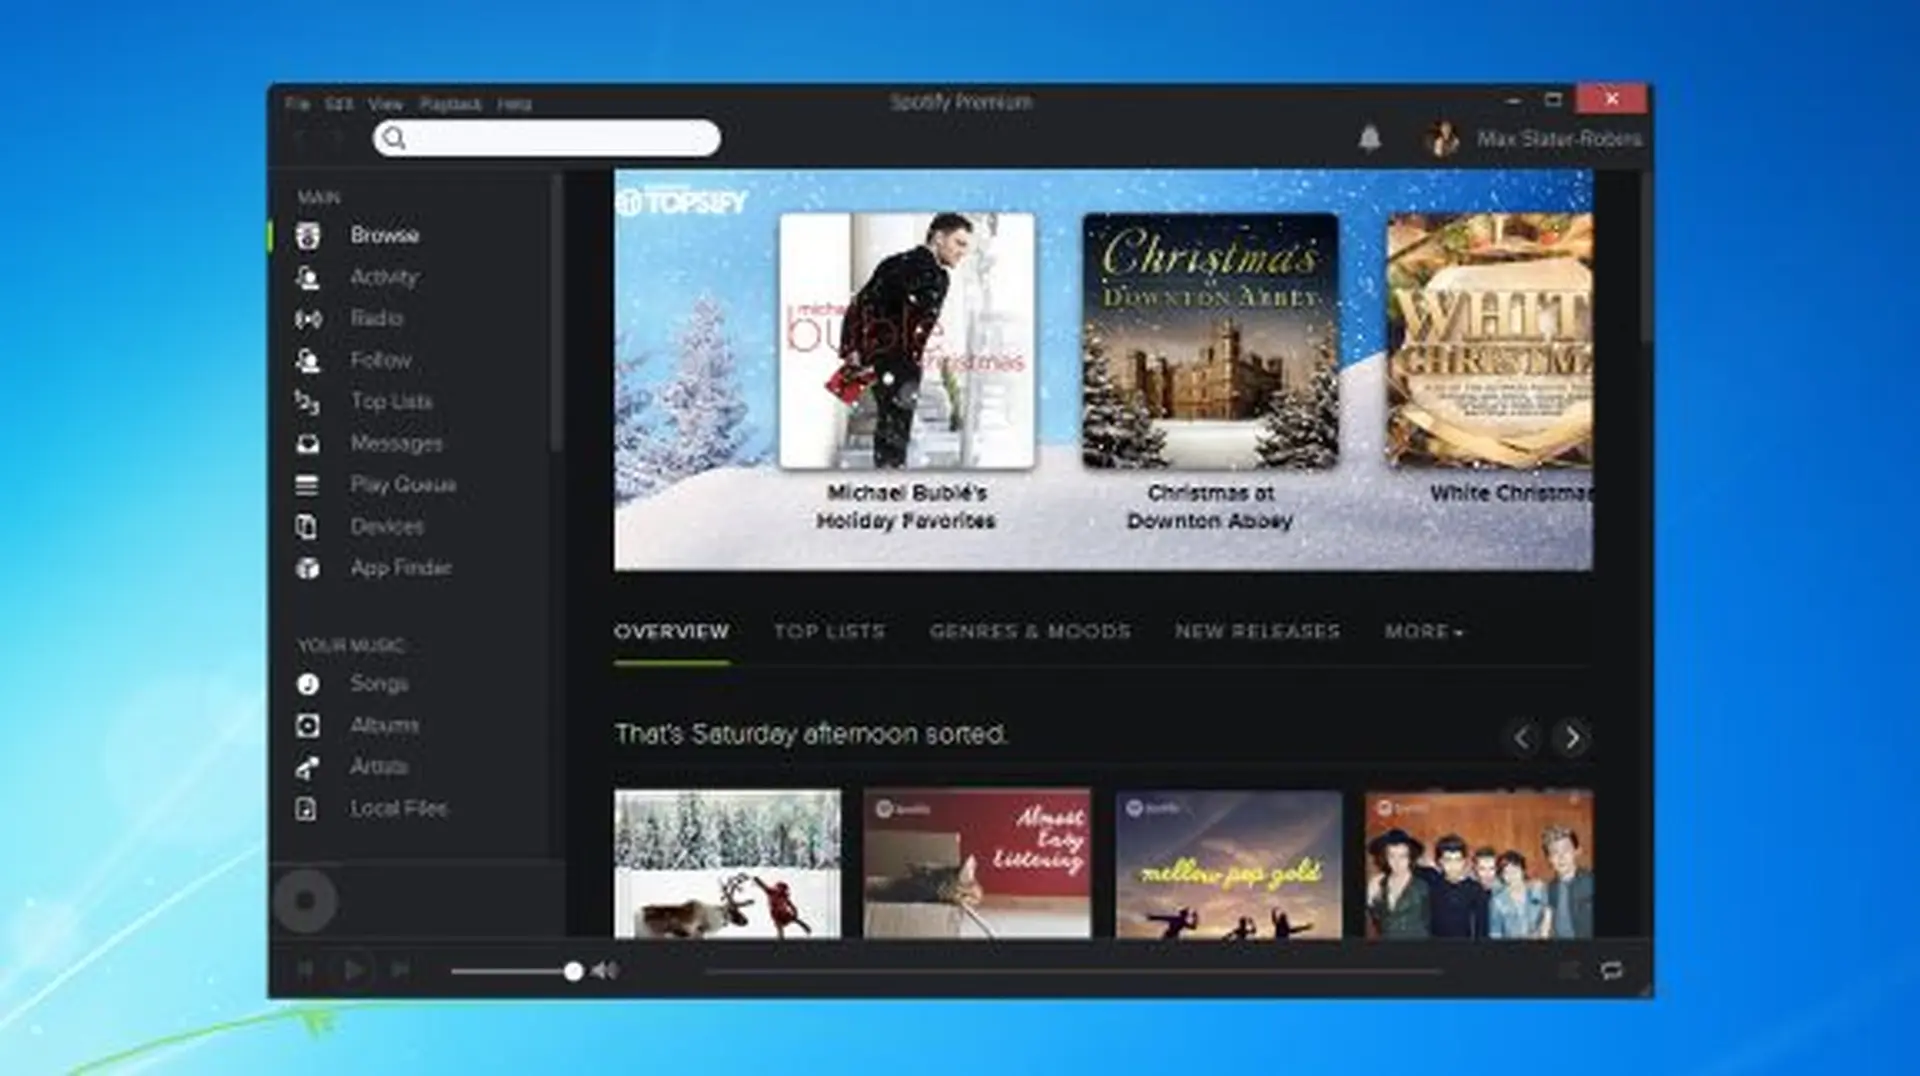Click the Messages inbox icon

tap(308, 444)
